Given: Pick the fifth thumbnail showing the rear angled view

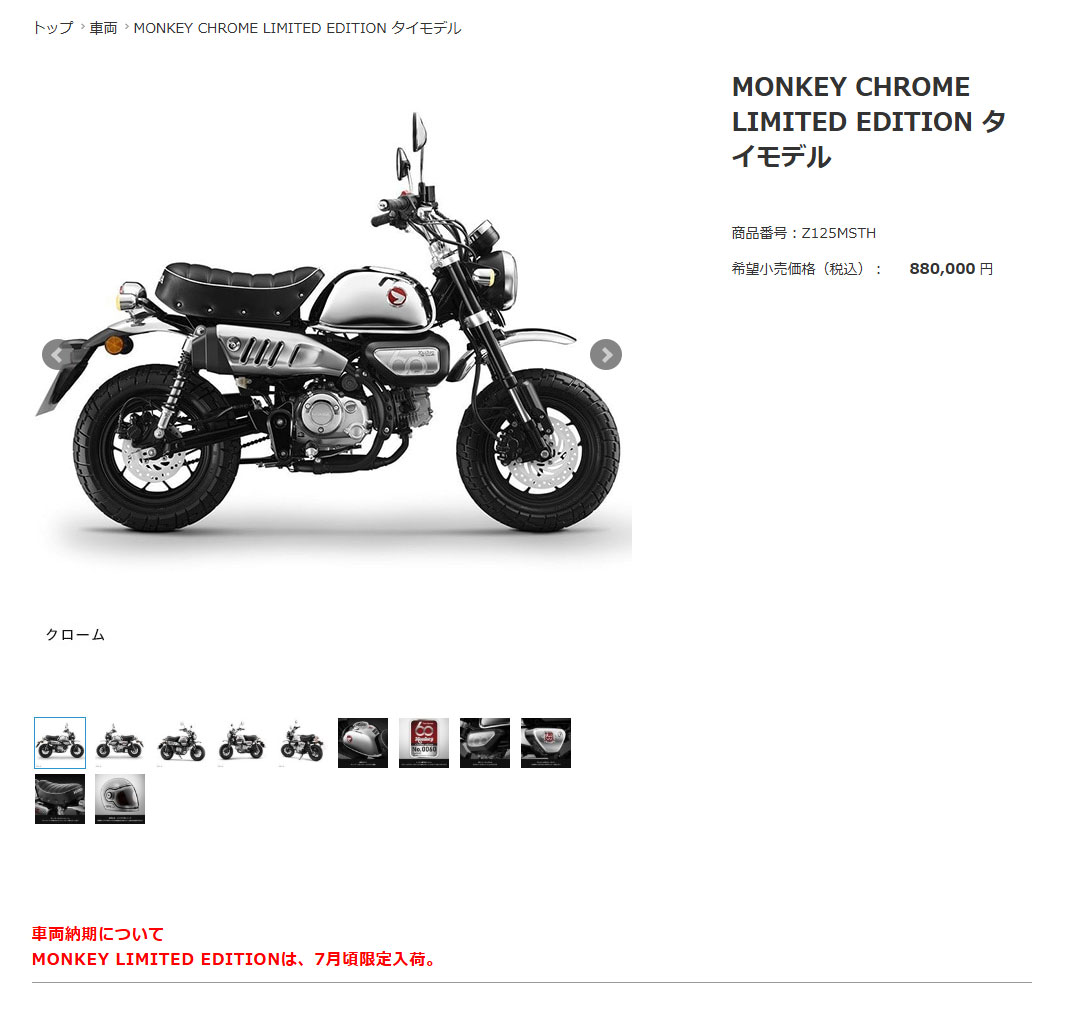Looking at the screenshot, I should pos(303,742).
